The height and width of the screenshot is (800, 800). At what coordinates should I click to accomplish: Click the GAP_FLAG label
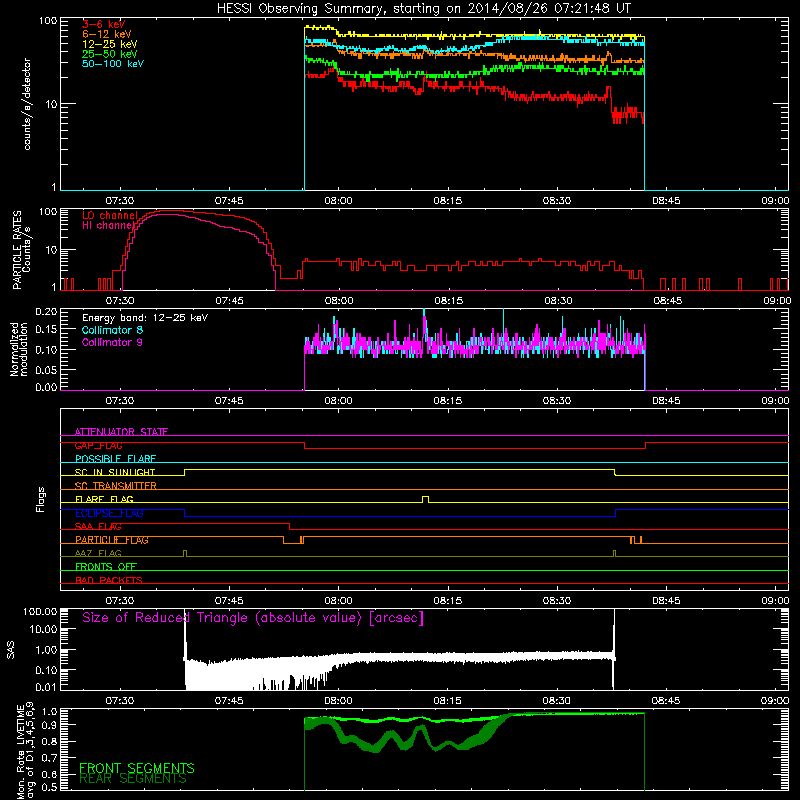tap(99, 446)
